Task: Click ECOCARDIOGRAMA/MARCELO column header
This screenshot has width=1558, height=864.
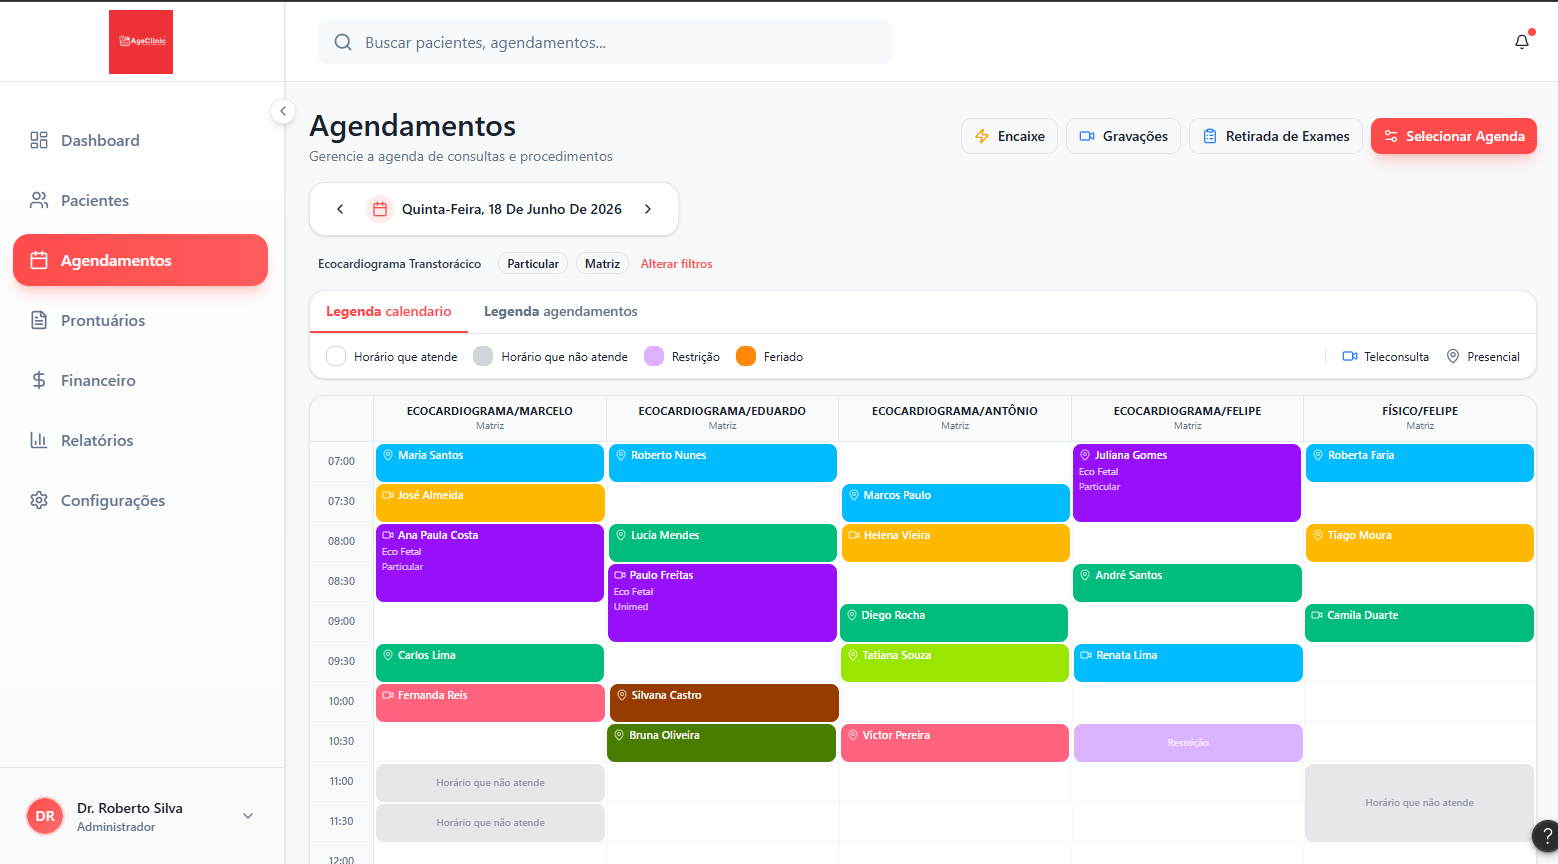Action: (490, 418)
